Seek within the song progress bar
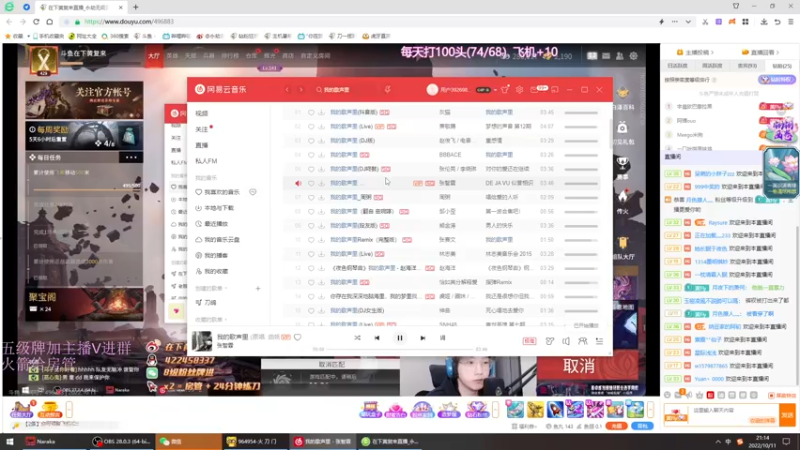800x450 pixels. point(401,349)
